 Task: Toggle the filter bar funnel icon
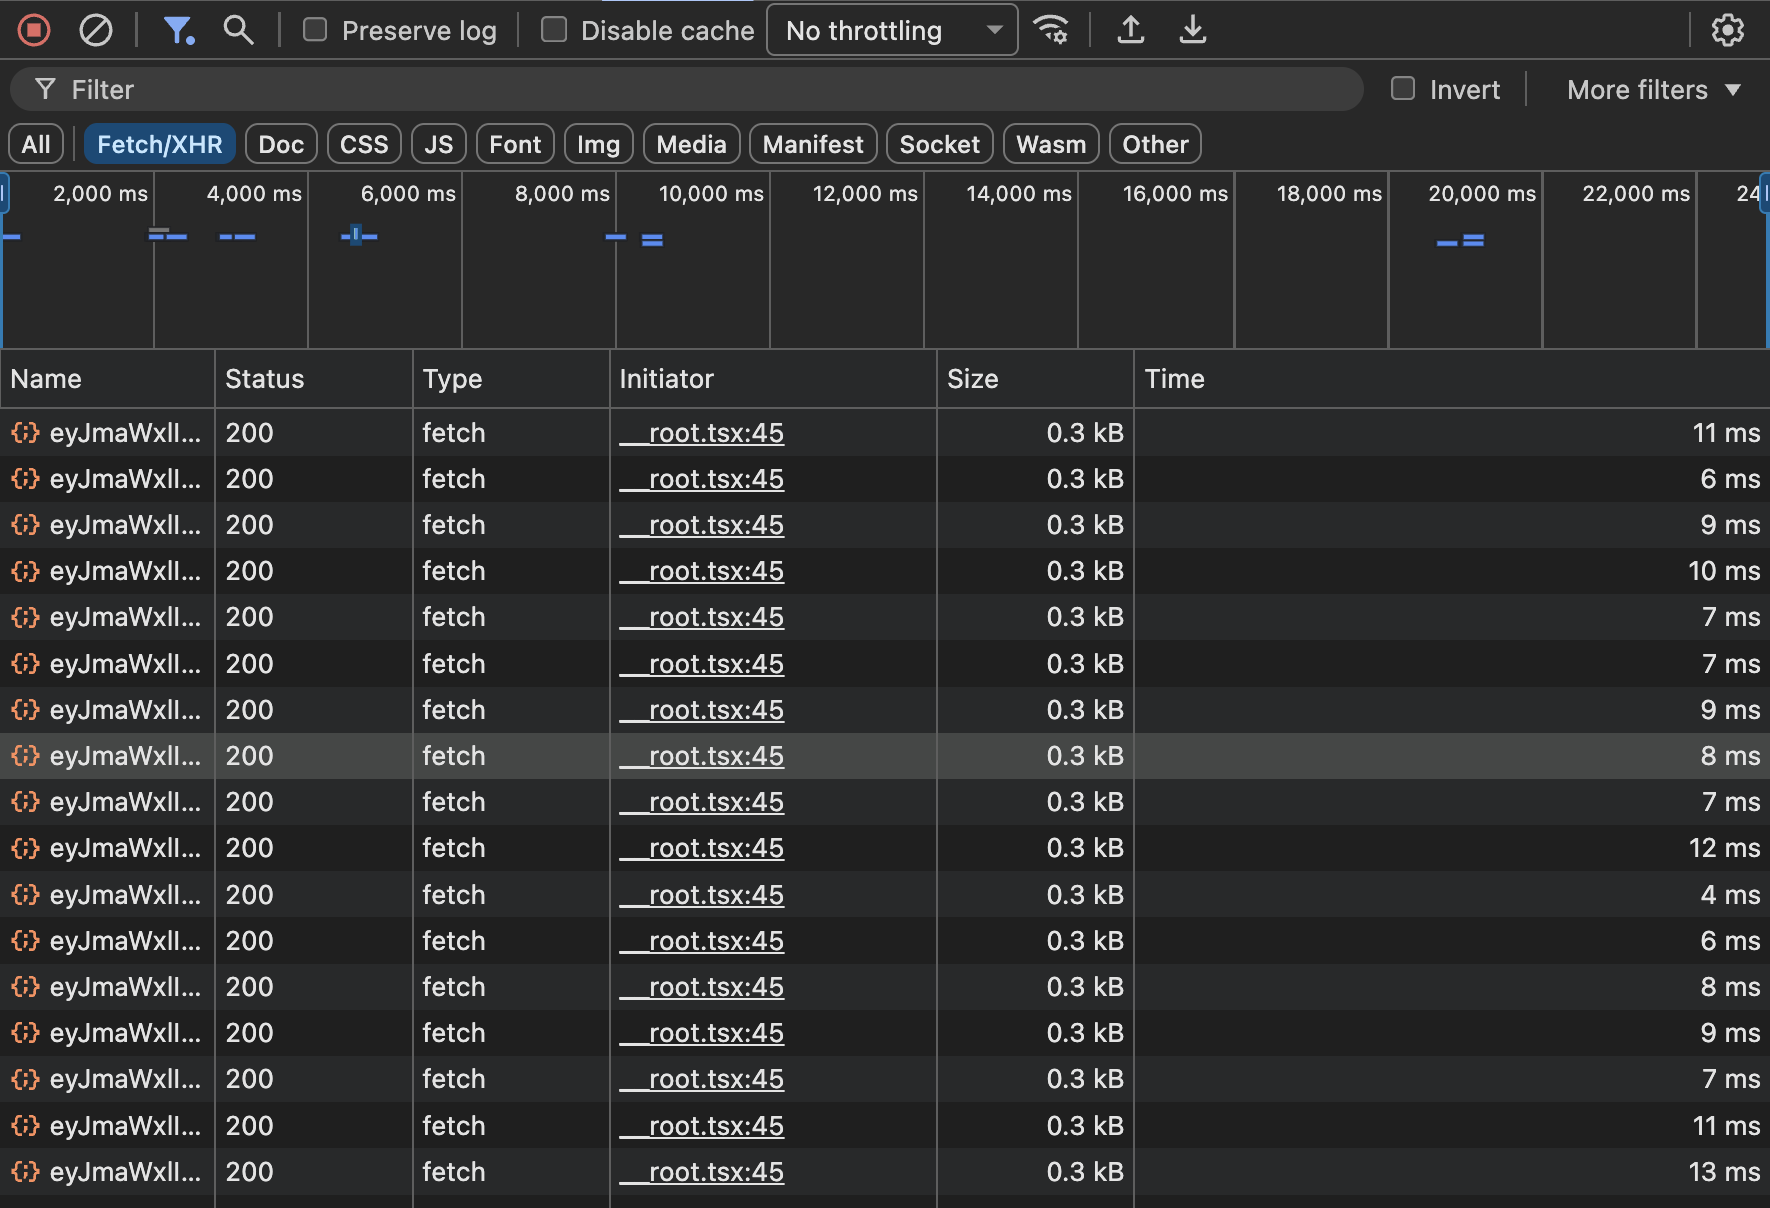click(178, 30)
